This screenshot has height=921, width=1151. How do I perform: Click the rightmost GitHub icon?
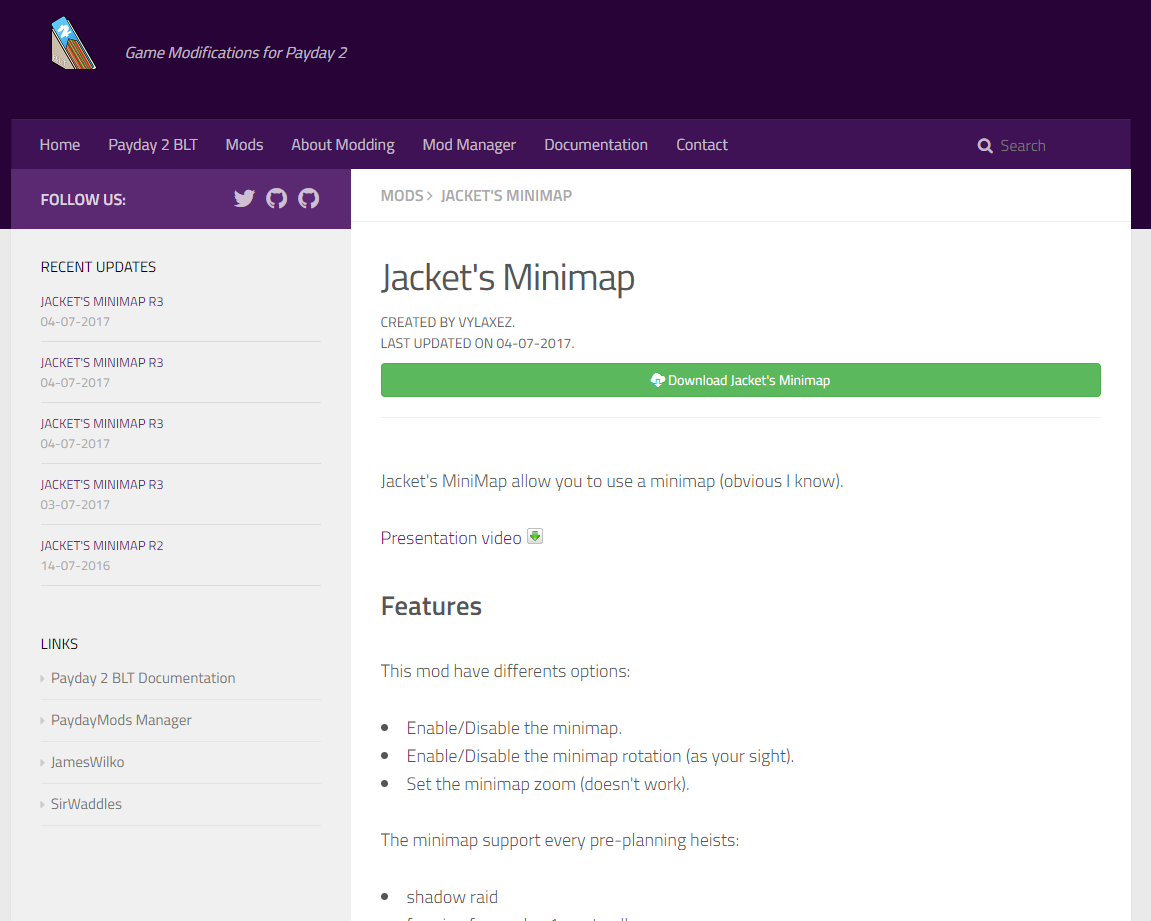309,198
